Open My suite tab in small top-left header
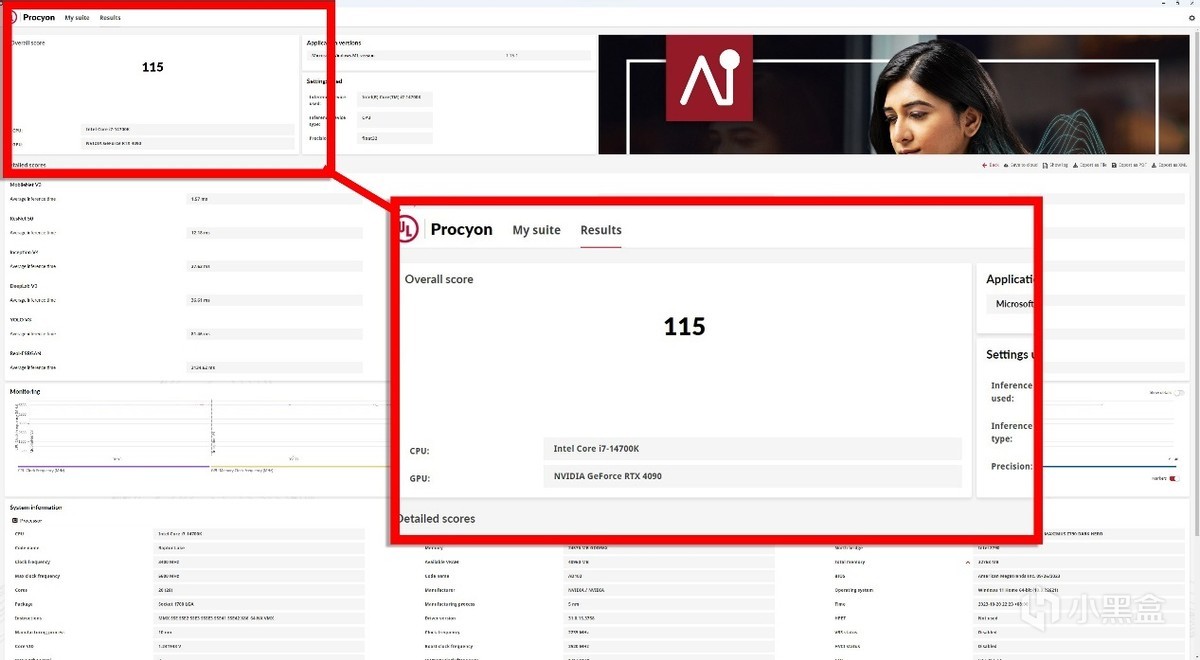 click(x=76, y=18)
